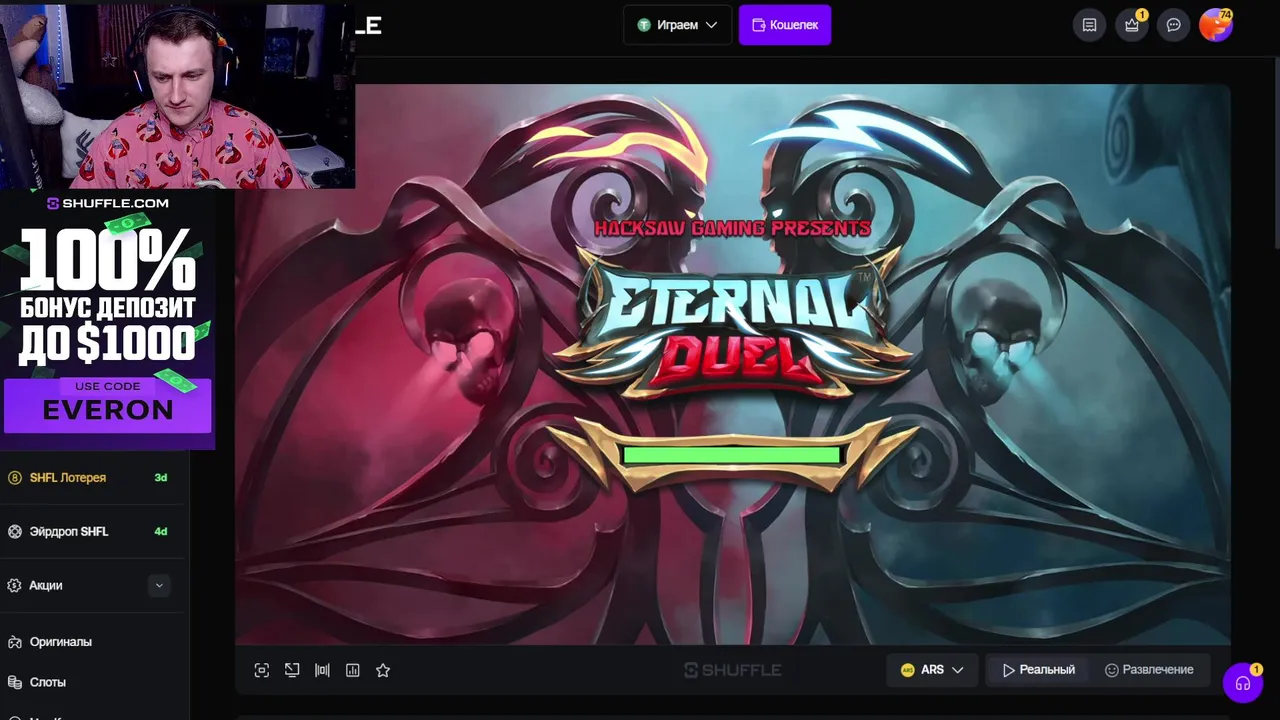Screen dimensions: 1280x720
Task: Click the Акции badge icon
Action: pyautogui.click(x=15, y=586)
